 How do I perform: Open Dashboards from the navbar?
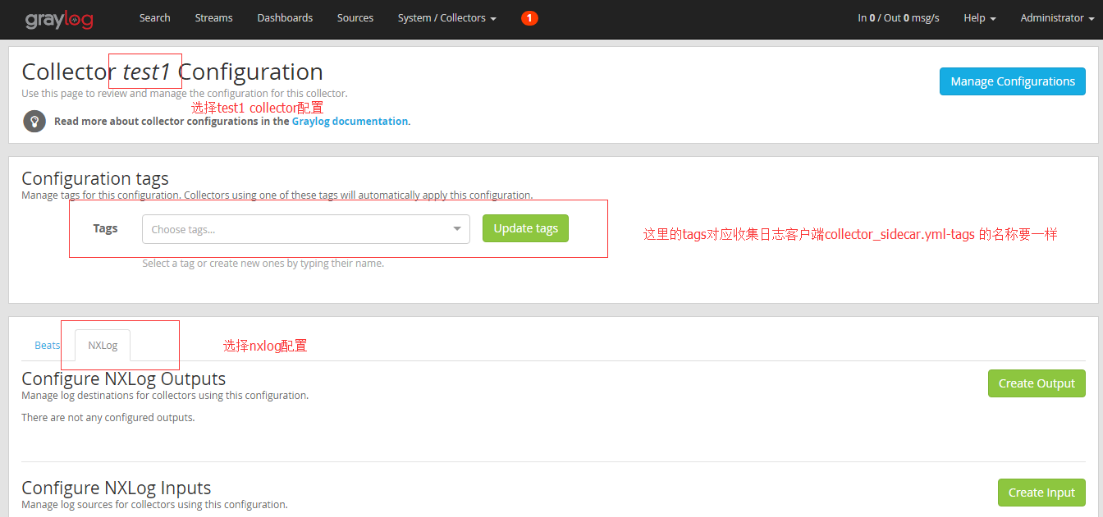285,18
